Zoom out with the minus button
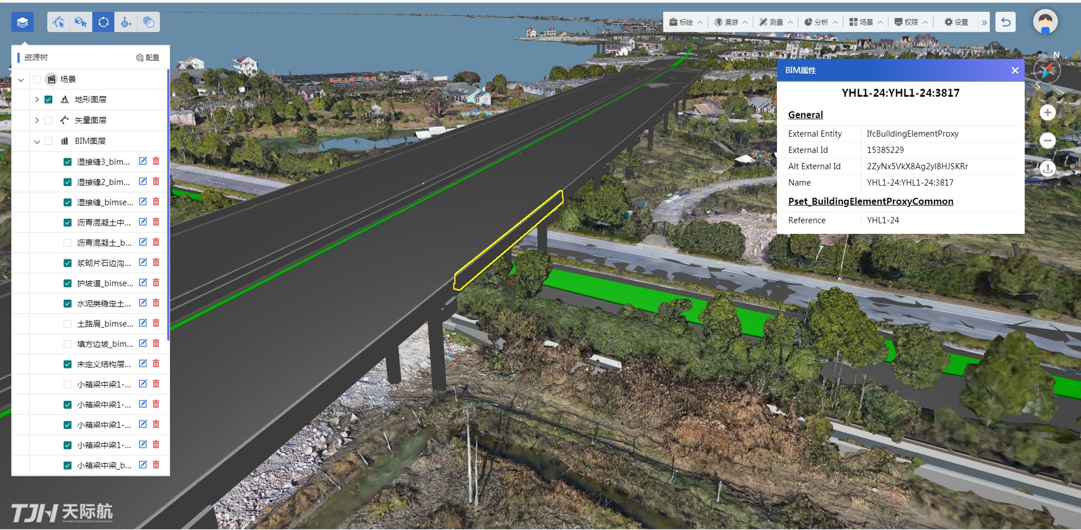This screenshot has width=1081, height=530. (x=1047, y=141)
